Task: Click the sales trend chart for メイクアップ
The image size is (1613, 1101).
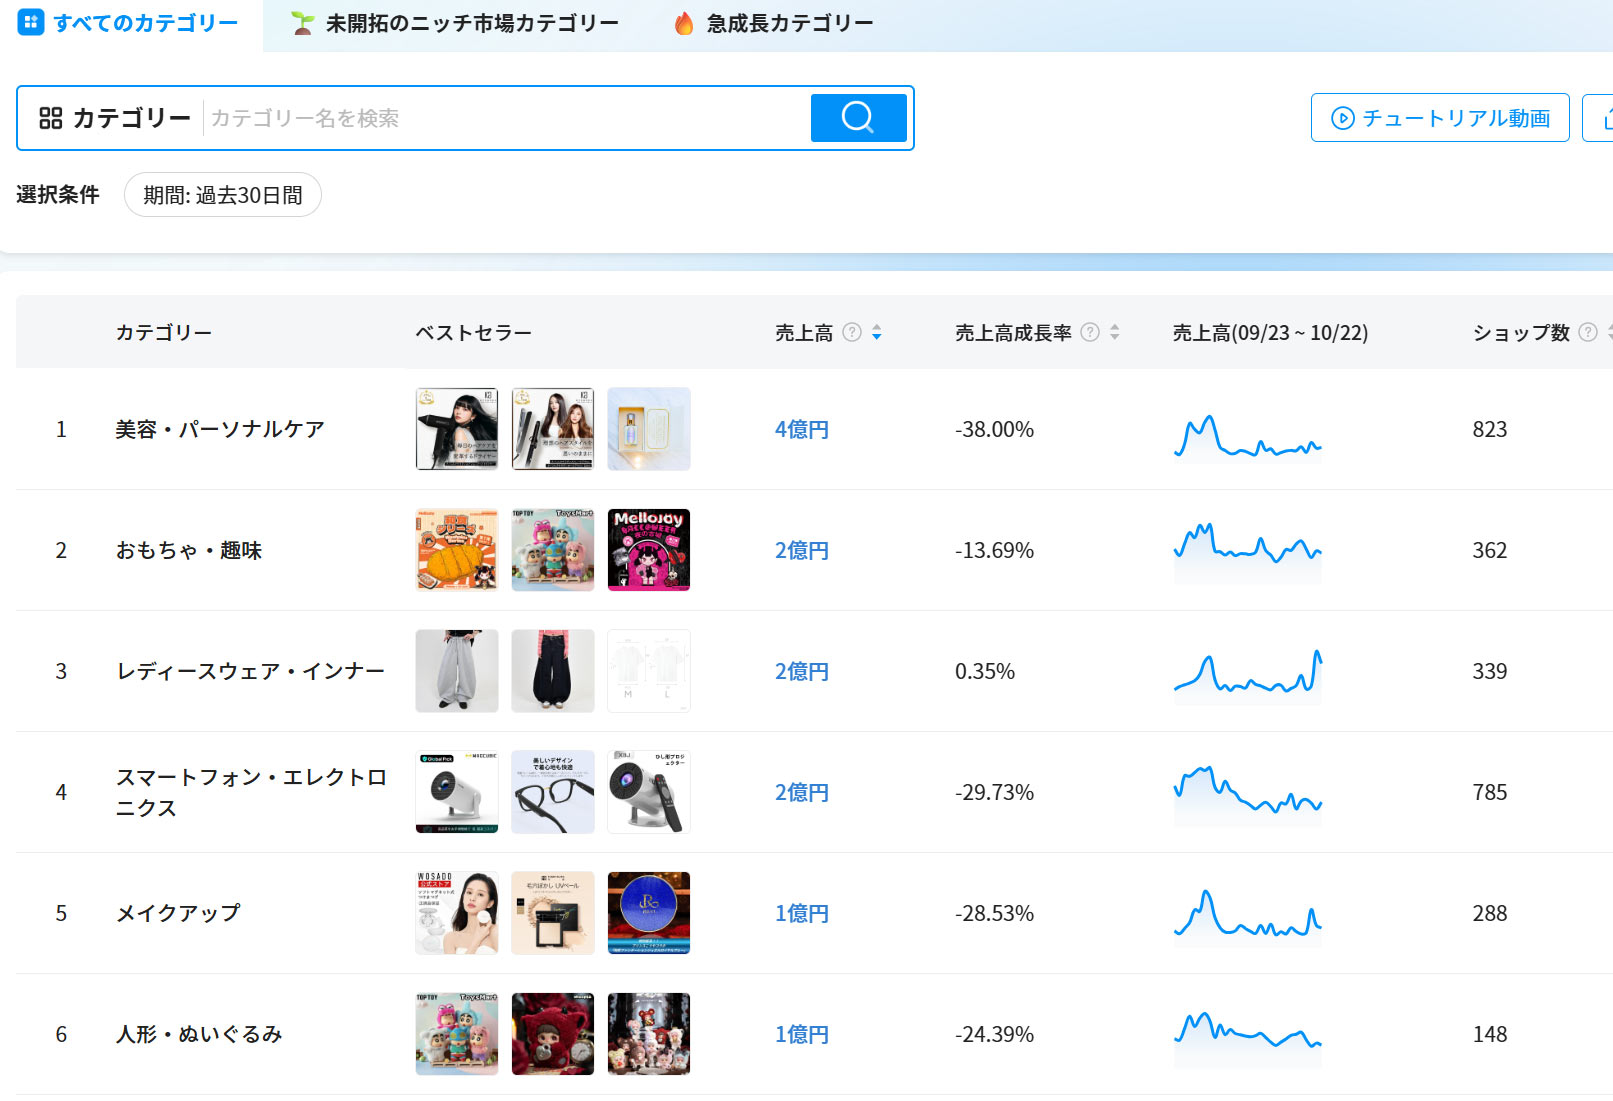Action: (1247, 913)
